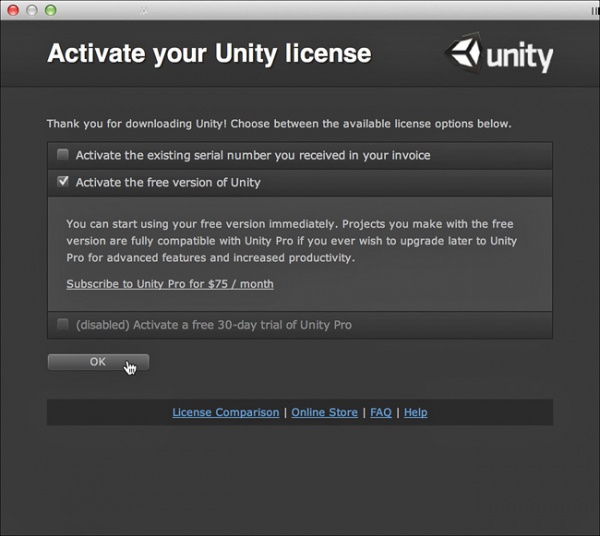600x536 pixels.
Task: Visit the Online Store link
Action: point(324,412)
